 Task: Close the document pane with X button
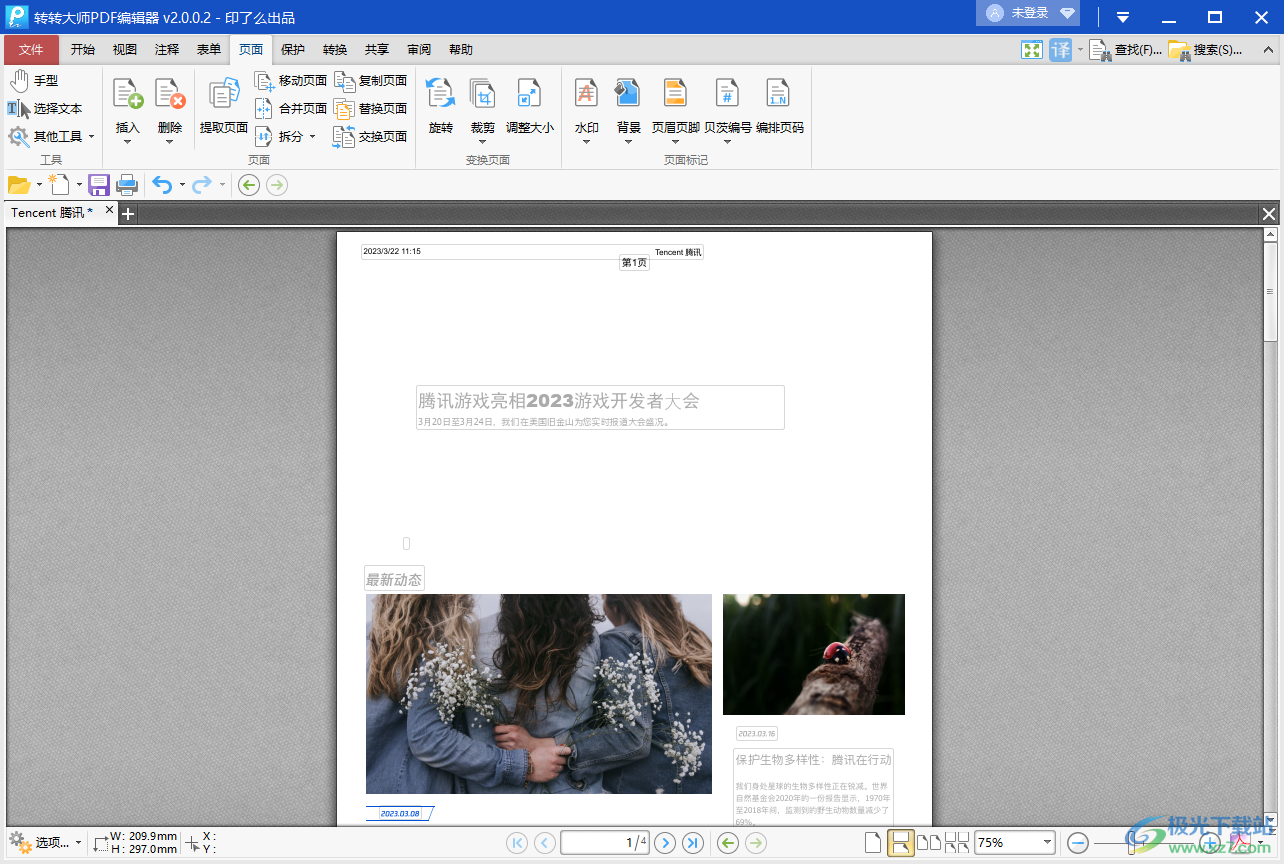coord(1269,213)
